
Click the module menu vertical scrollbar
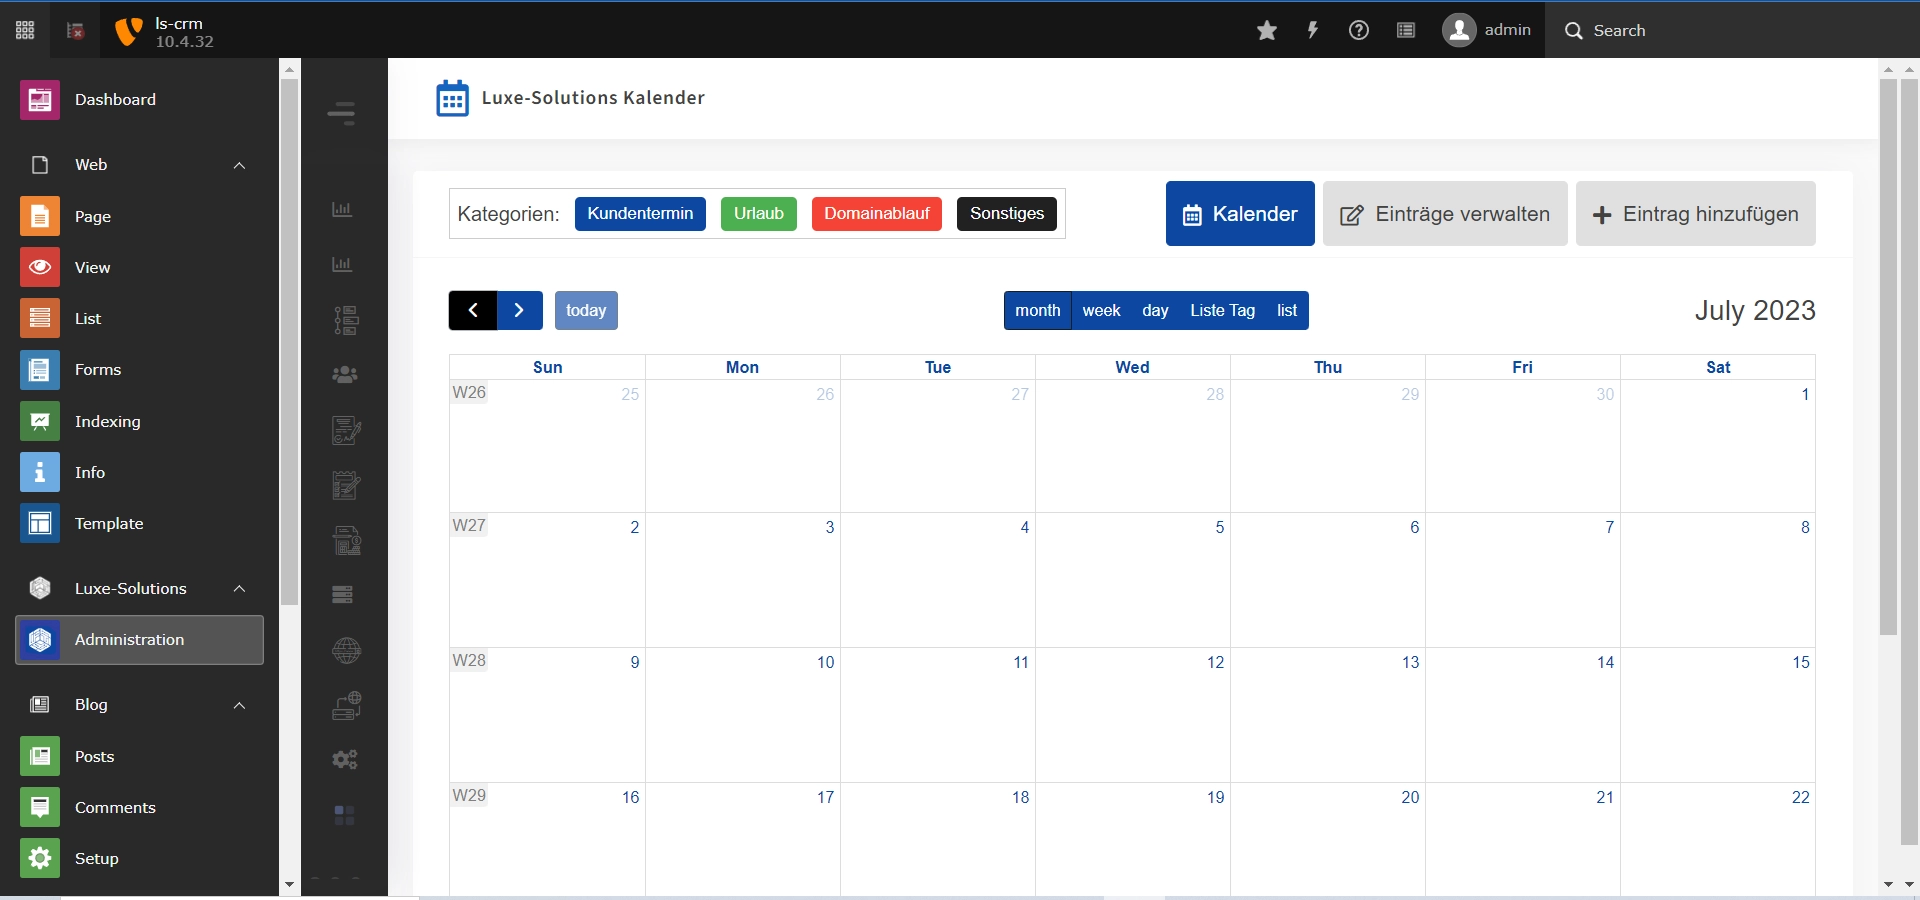(290, 342)
